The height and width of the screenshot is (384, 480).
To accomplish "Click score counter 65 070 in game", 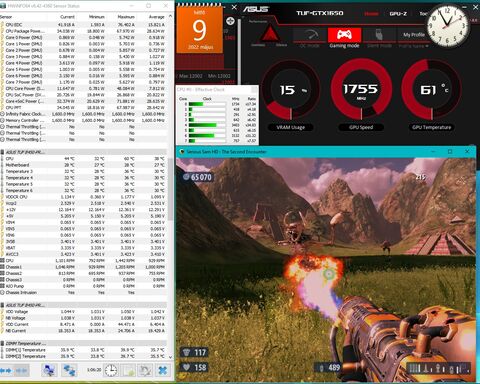I will coord(197,177).
